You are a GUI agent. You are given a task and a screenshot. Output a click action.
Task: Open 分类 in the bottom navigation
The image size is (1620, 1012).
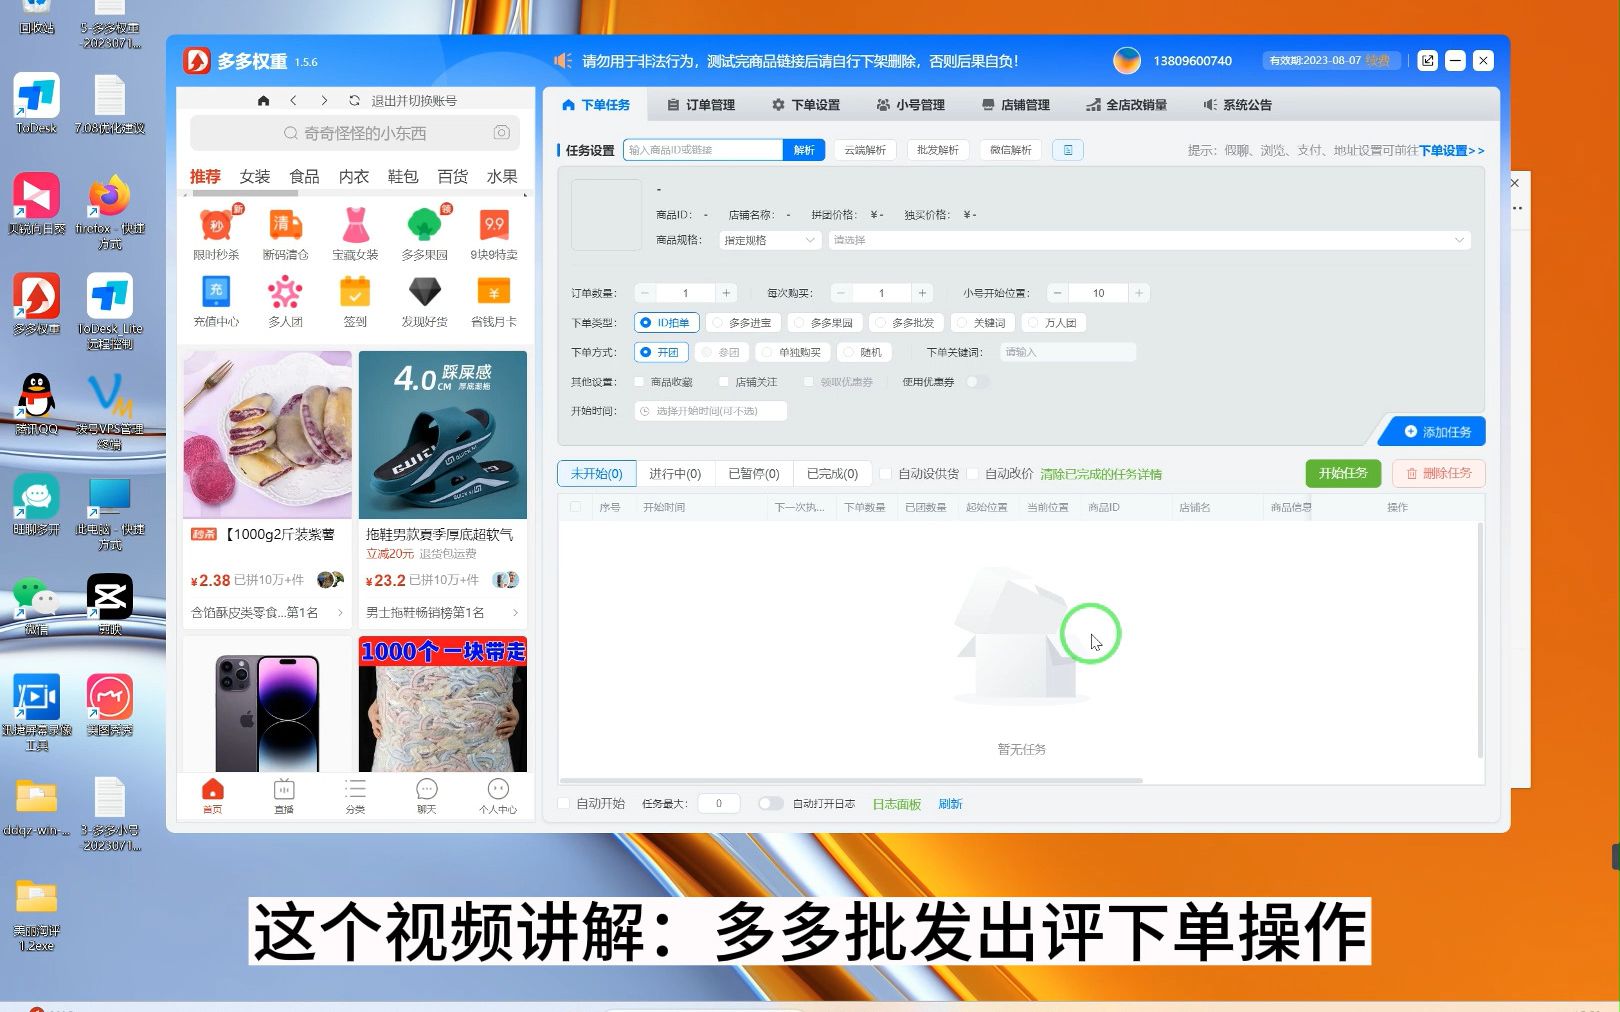pyautogui.click(x=355, y=796)
